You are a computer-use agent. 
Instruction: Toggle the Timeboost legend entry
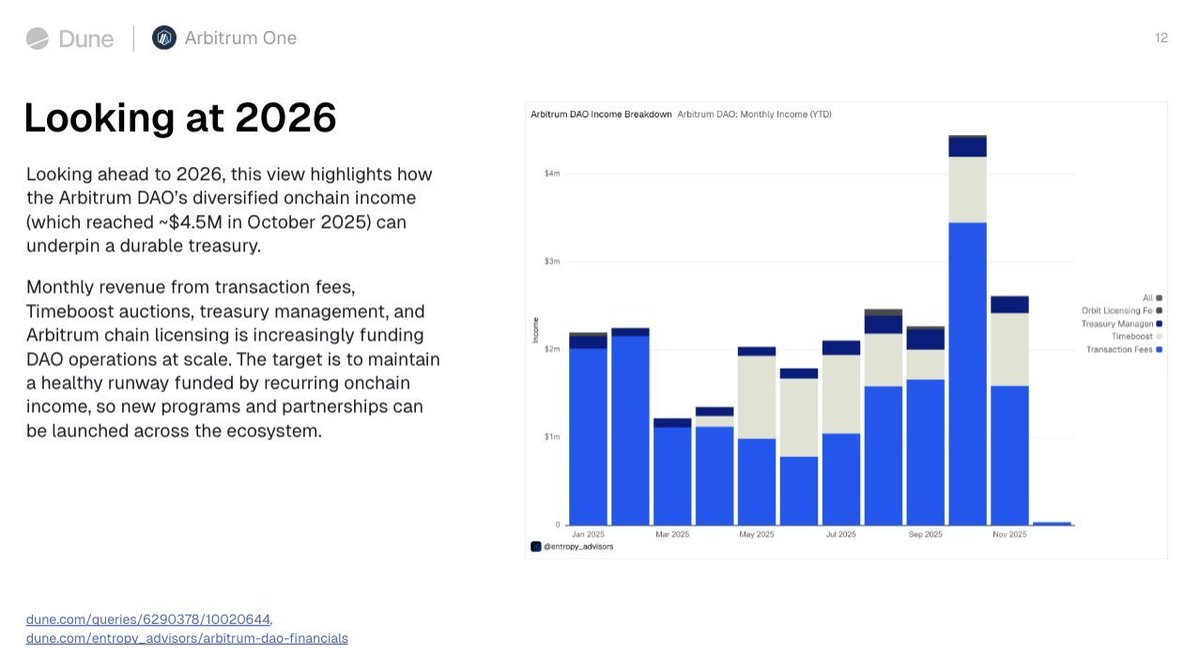coord(1137,337)
